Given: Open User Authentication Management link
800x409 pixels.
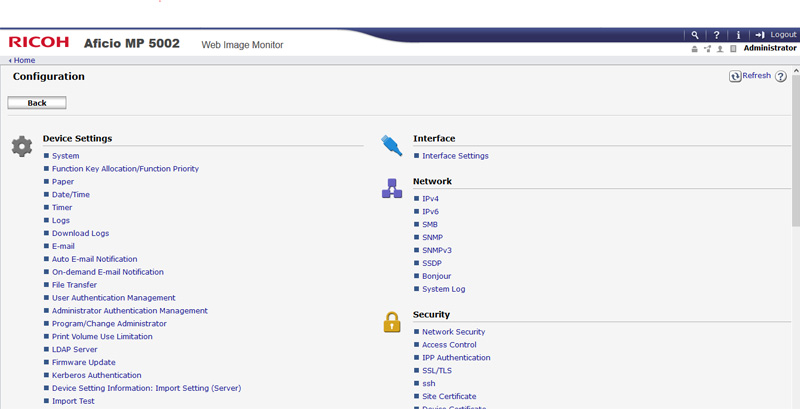Looking at the screenshot, I should [113, 298].
